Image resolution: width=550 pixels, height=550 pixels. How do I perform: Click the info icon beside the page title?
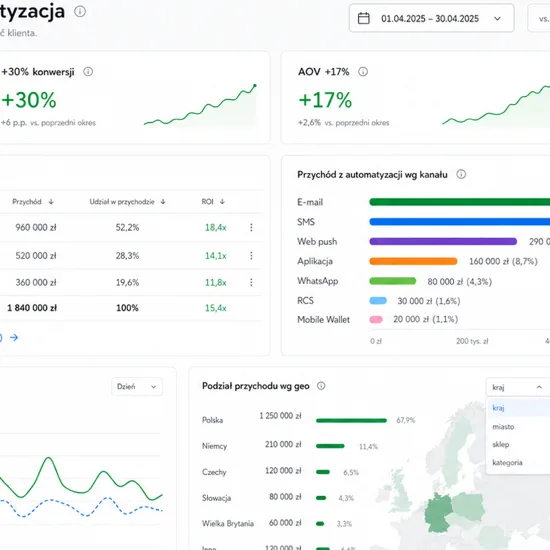[80, 12]
